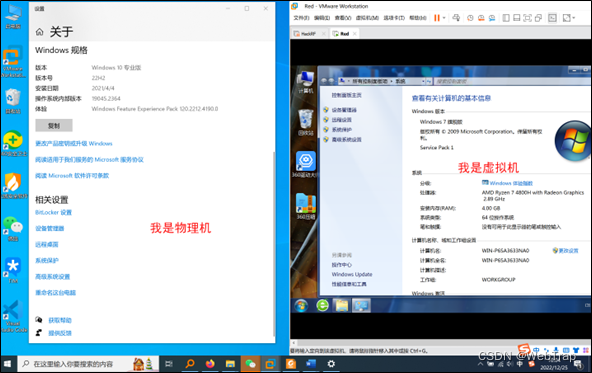Toggle the VMware library sidebar panel

[506, 18]
